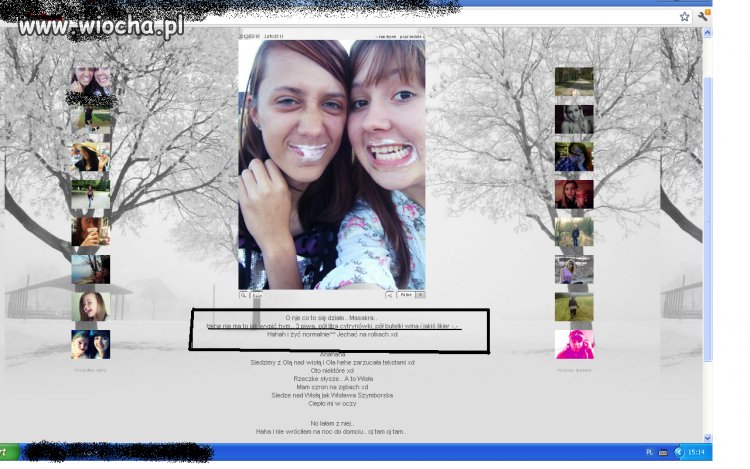
Task: Click the text "O nie co to się działo.. Masakra.."
Action: [331, 317]
